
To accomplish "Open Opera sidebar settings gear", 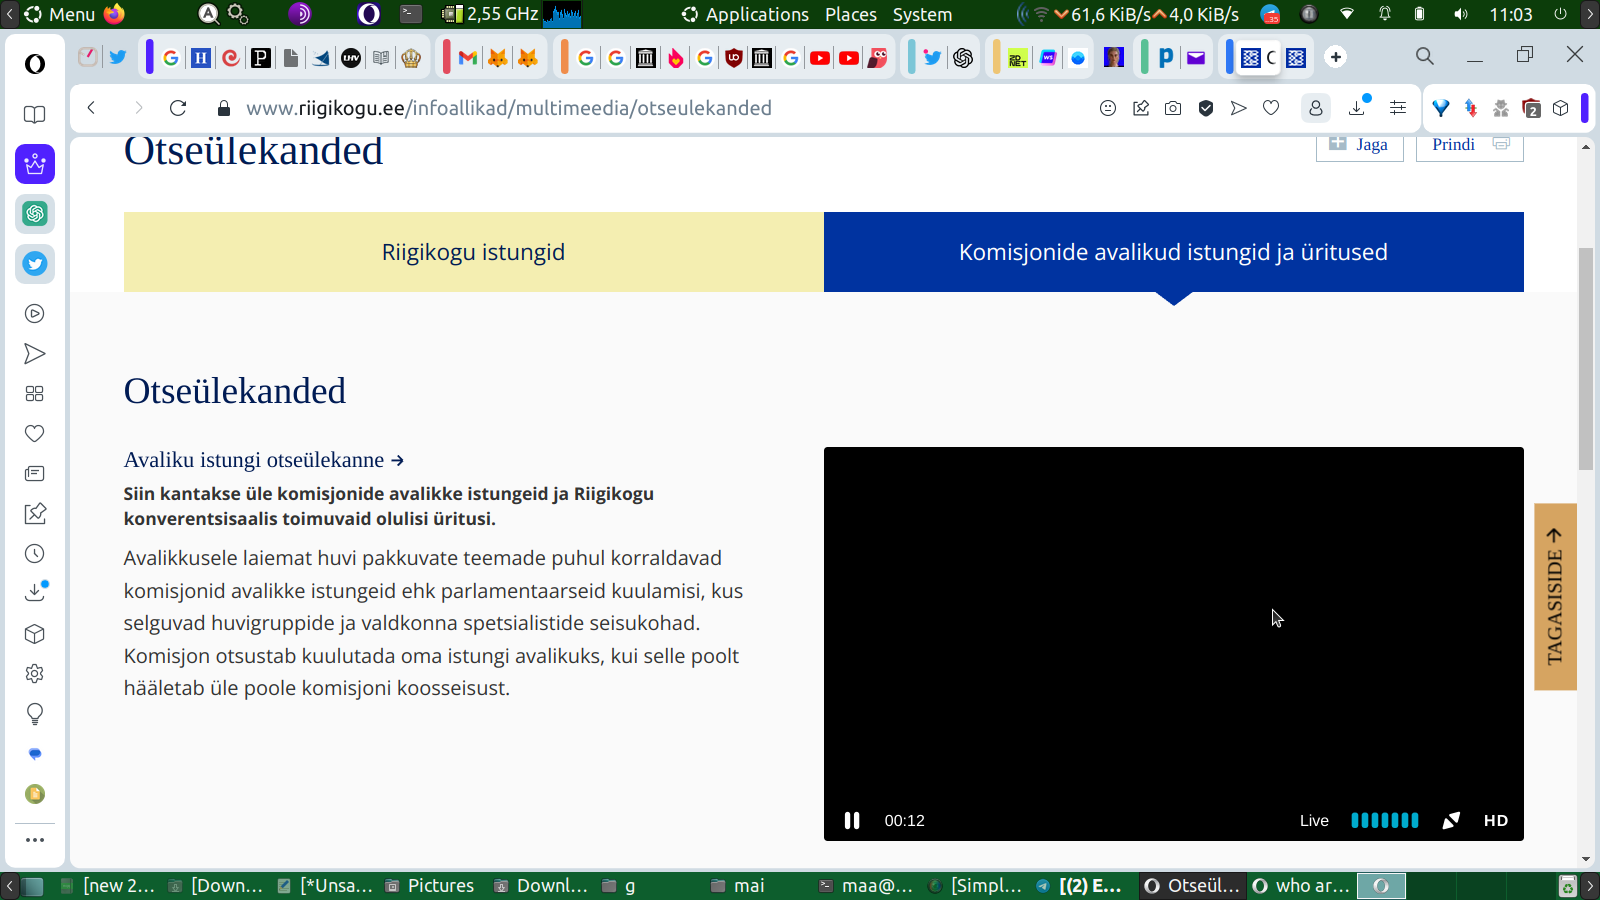I will click(35, 674).
